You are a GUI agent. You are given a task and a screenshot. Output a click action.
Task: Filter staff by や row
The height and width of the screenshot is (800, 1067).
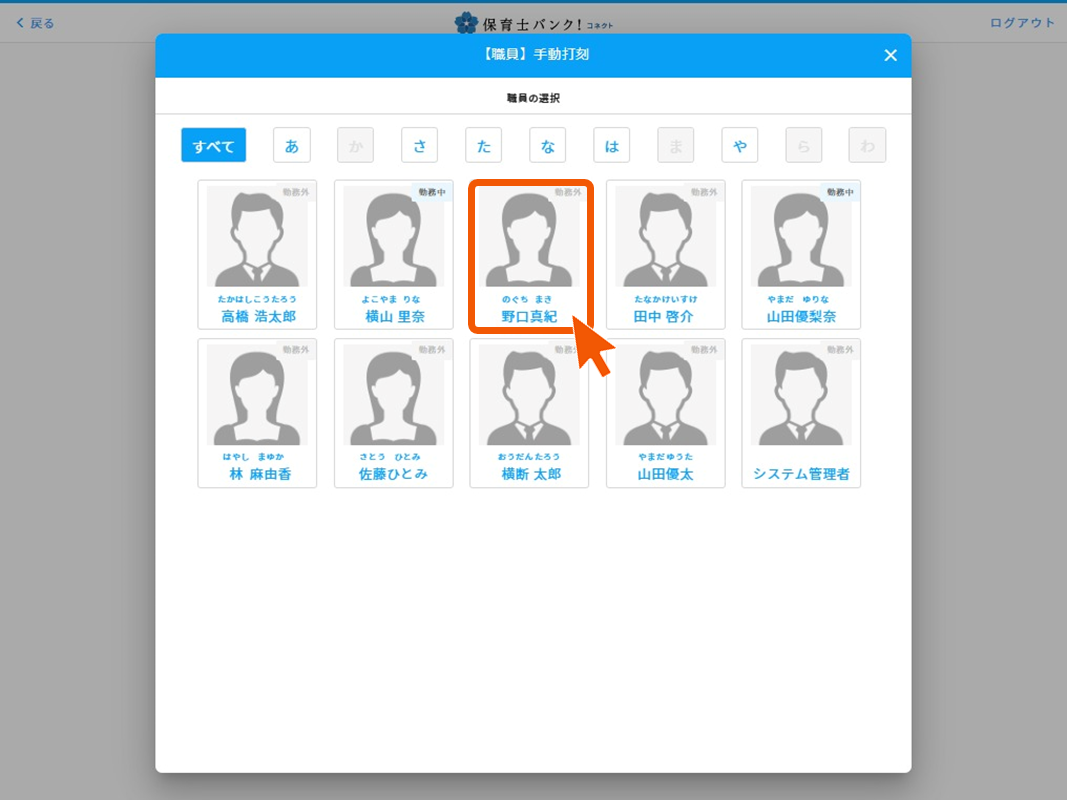[x=740, y=145]
